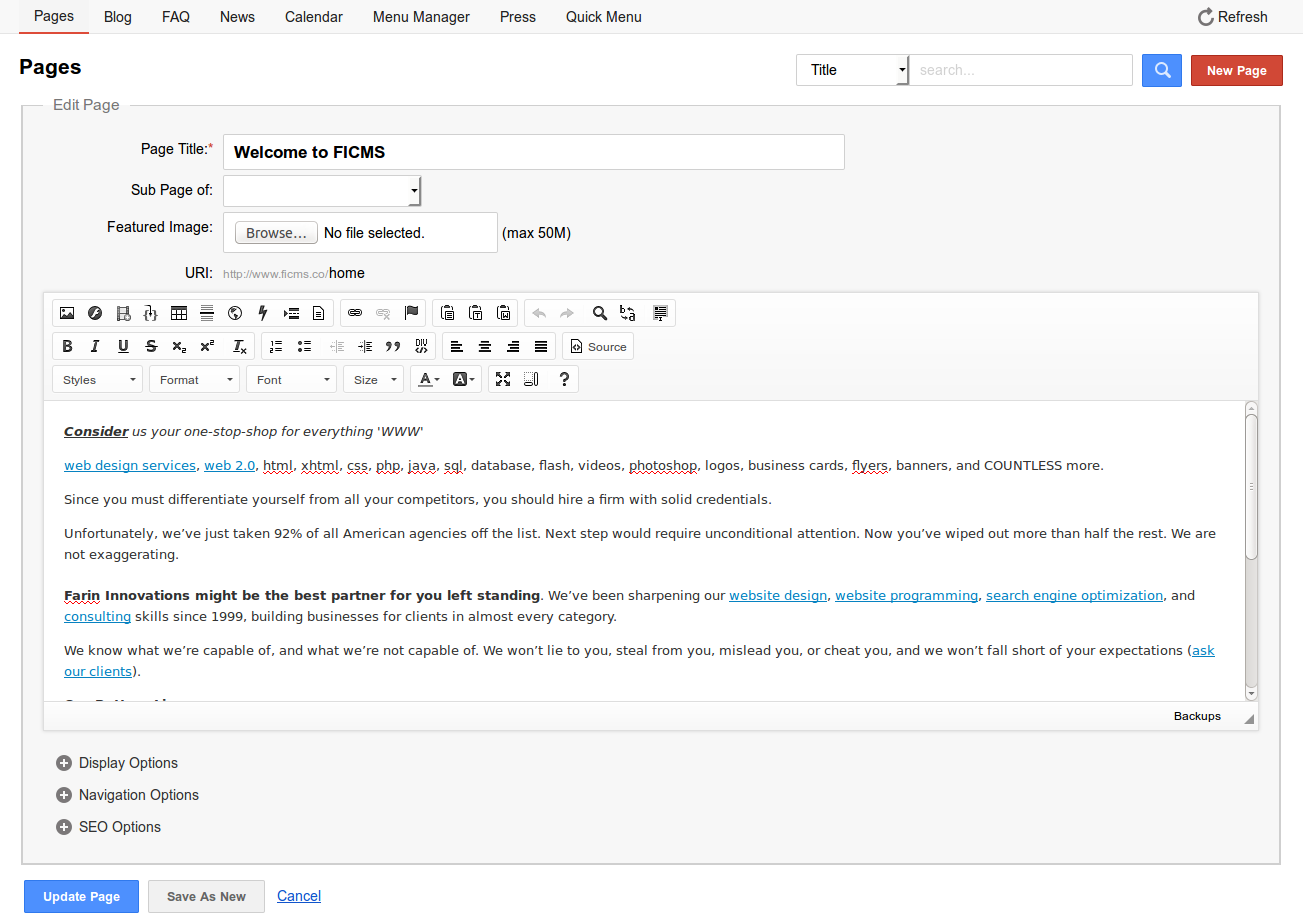Open the Sub Page of dropdown

click(x=322, y=191)
